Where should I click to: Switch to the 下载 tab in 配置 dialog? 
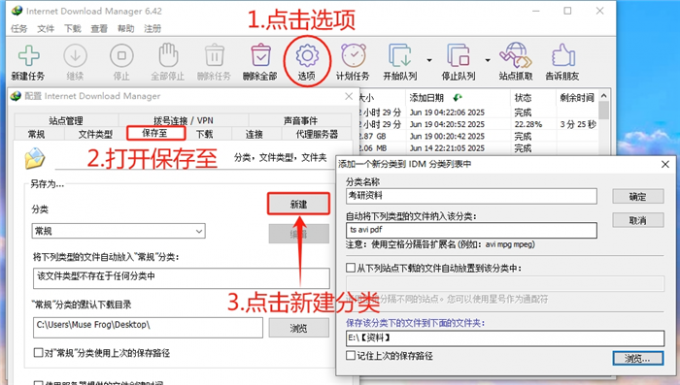pos(204,134)
